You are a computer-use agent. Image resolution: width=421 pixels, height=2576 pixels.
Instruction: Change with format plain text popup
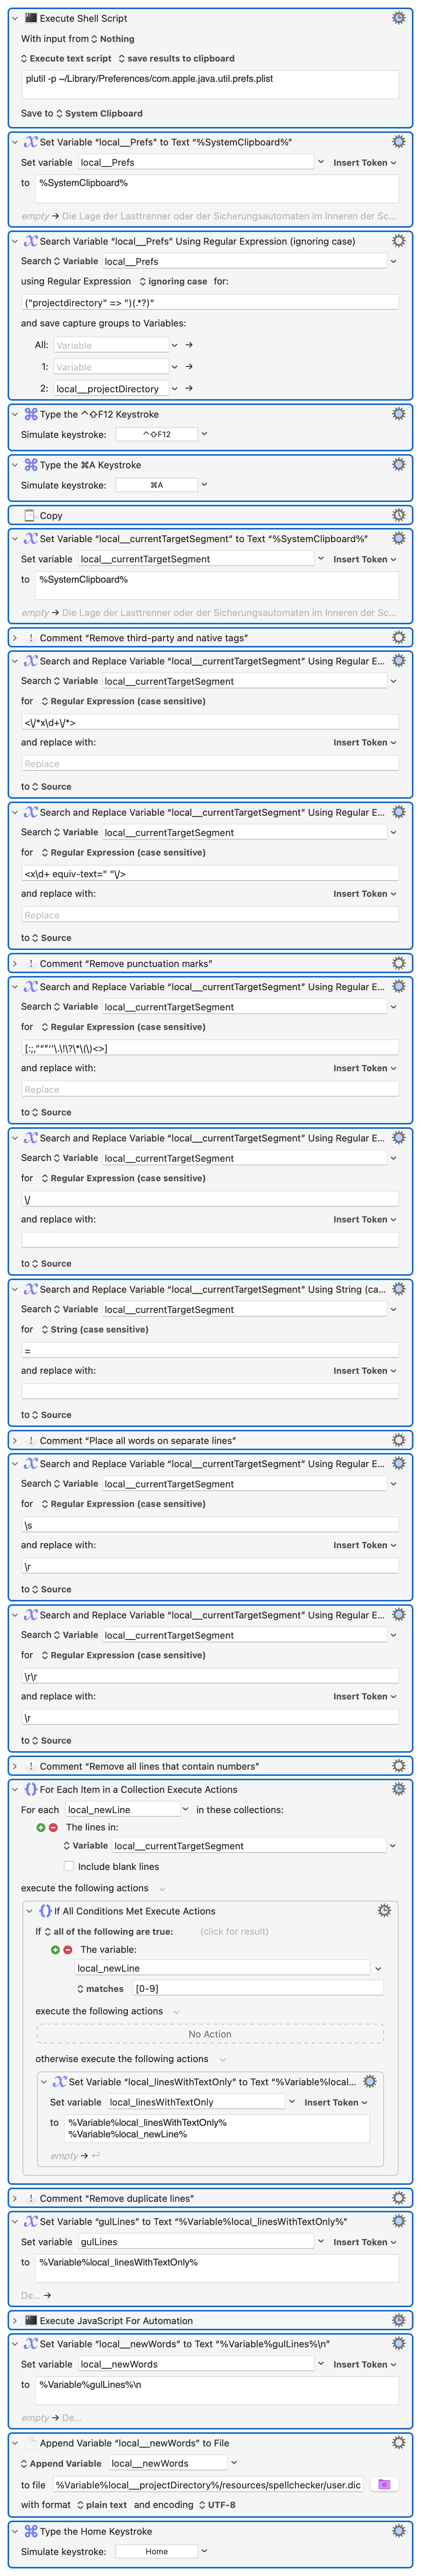(102, 2505)
